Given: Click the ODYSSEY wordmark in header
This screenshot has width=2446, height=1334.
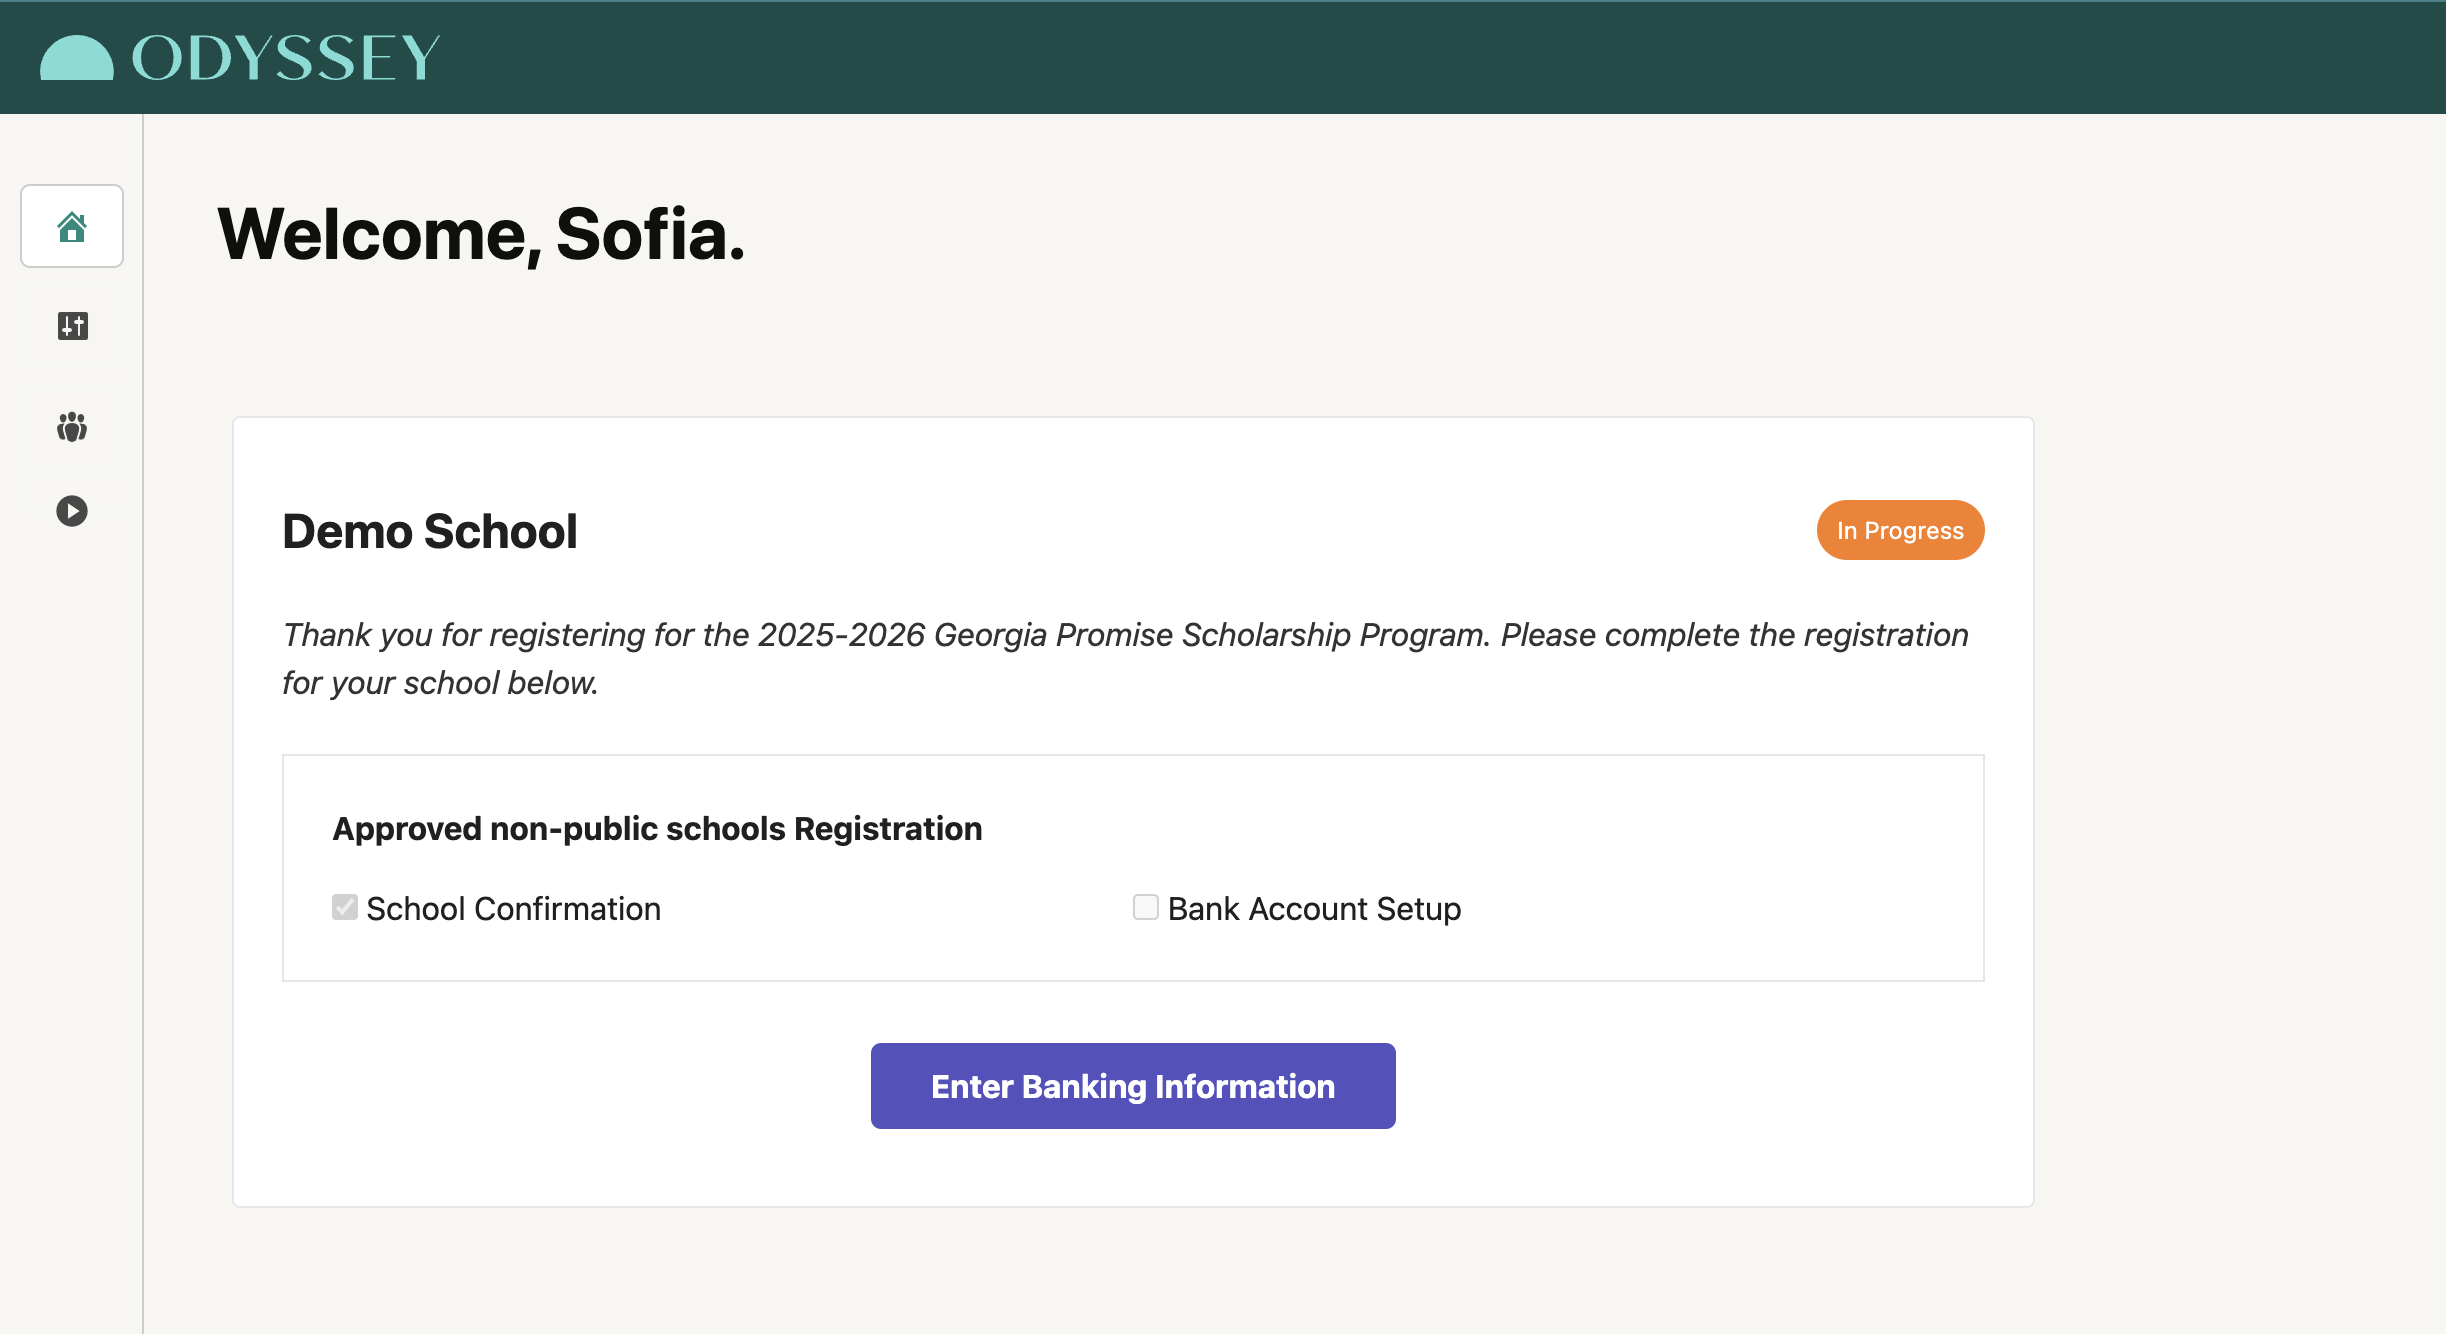Looking at the screenshot, I should (286, 57).
